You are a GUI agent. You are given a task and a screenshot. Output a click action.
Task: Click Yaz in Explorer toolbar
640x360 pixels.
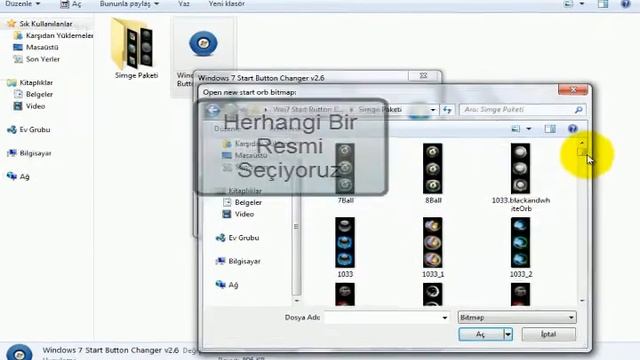tap(184, 4)
